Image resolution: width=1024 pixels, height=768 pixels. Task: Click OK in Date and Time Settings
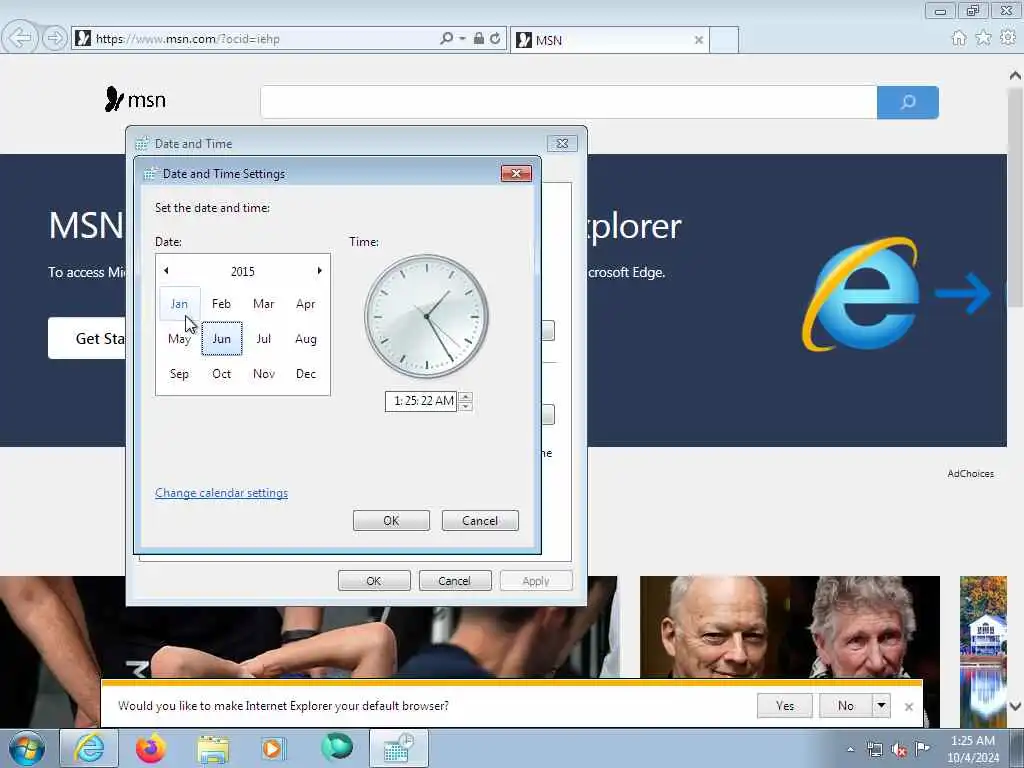[391, 520]
